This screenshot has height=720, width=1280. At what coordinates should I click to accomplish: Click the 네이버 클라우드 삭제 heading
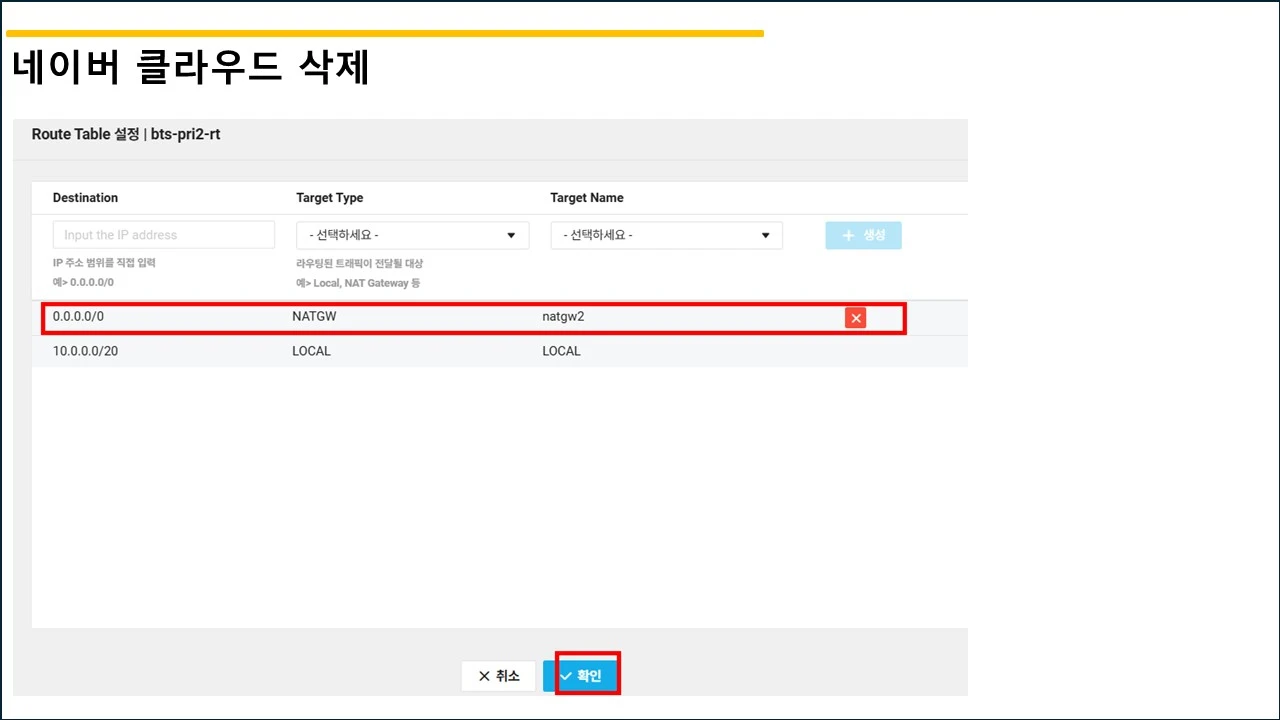(x=191, y=67)
